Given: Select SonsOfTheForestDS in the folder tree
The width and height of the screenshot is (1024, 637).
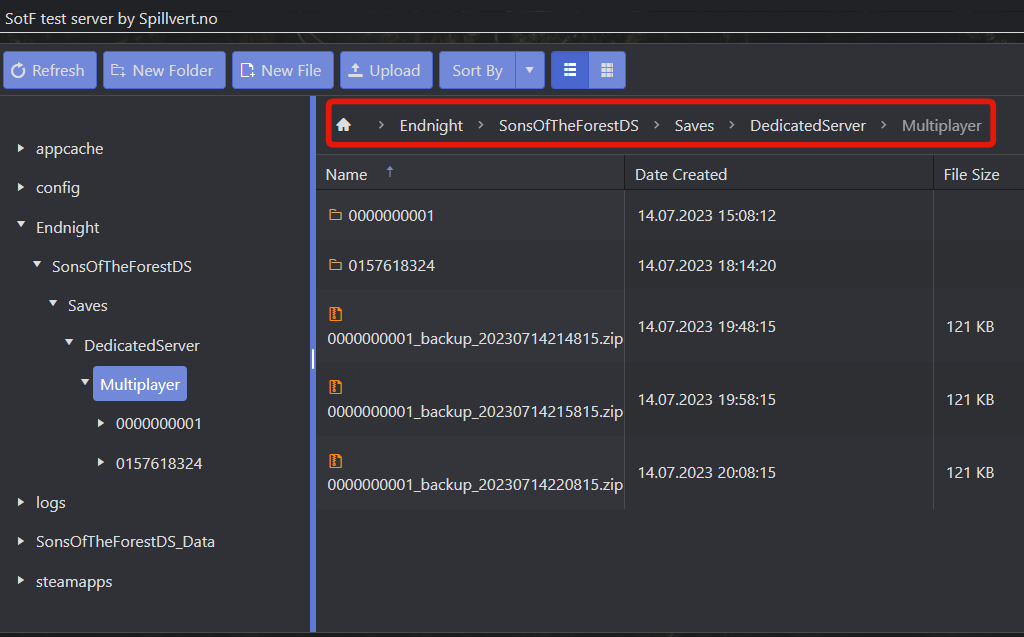Looking at the screenshot, I should (121, 267).
